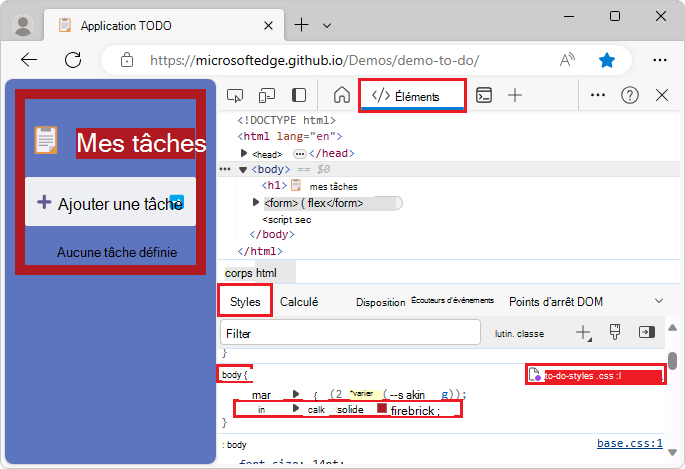Open the Console tool icon
The image size is (685, 469).
click(484, 95)
